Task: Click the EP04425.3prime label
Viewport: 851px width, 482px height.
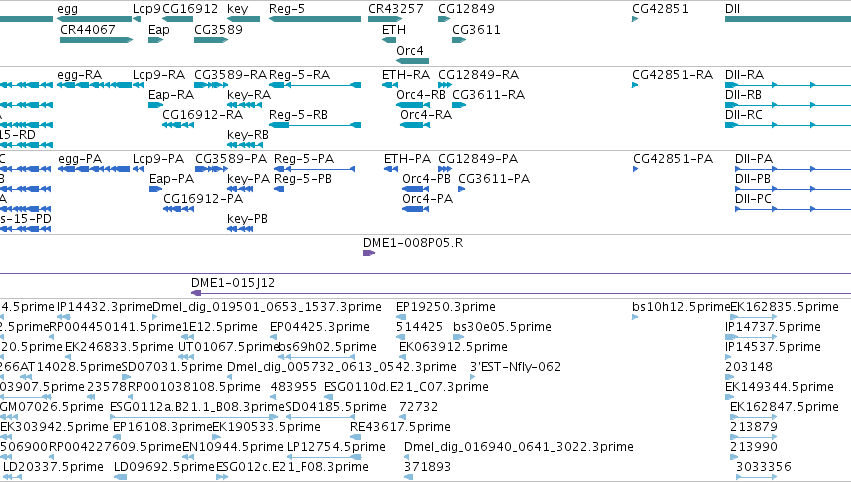Action: pyautogui.click(x=320, y=327)
